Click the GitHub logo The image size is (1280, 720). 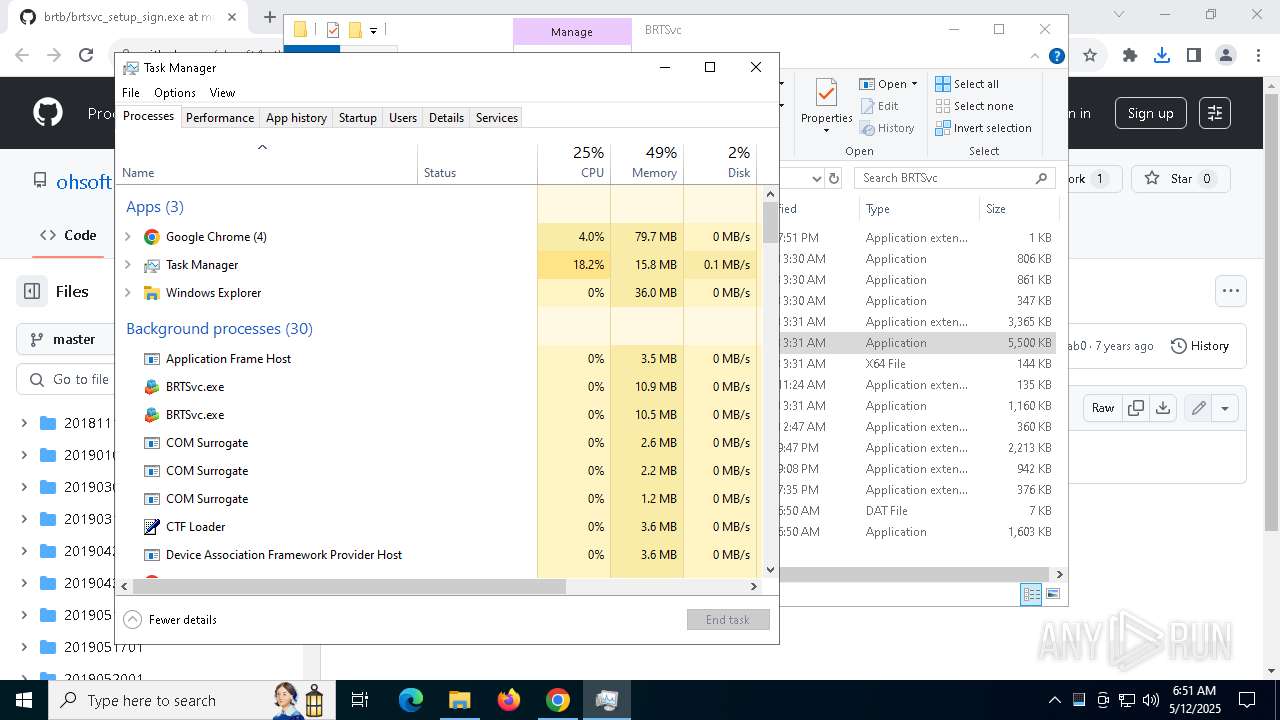[x=48, y=113]
